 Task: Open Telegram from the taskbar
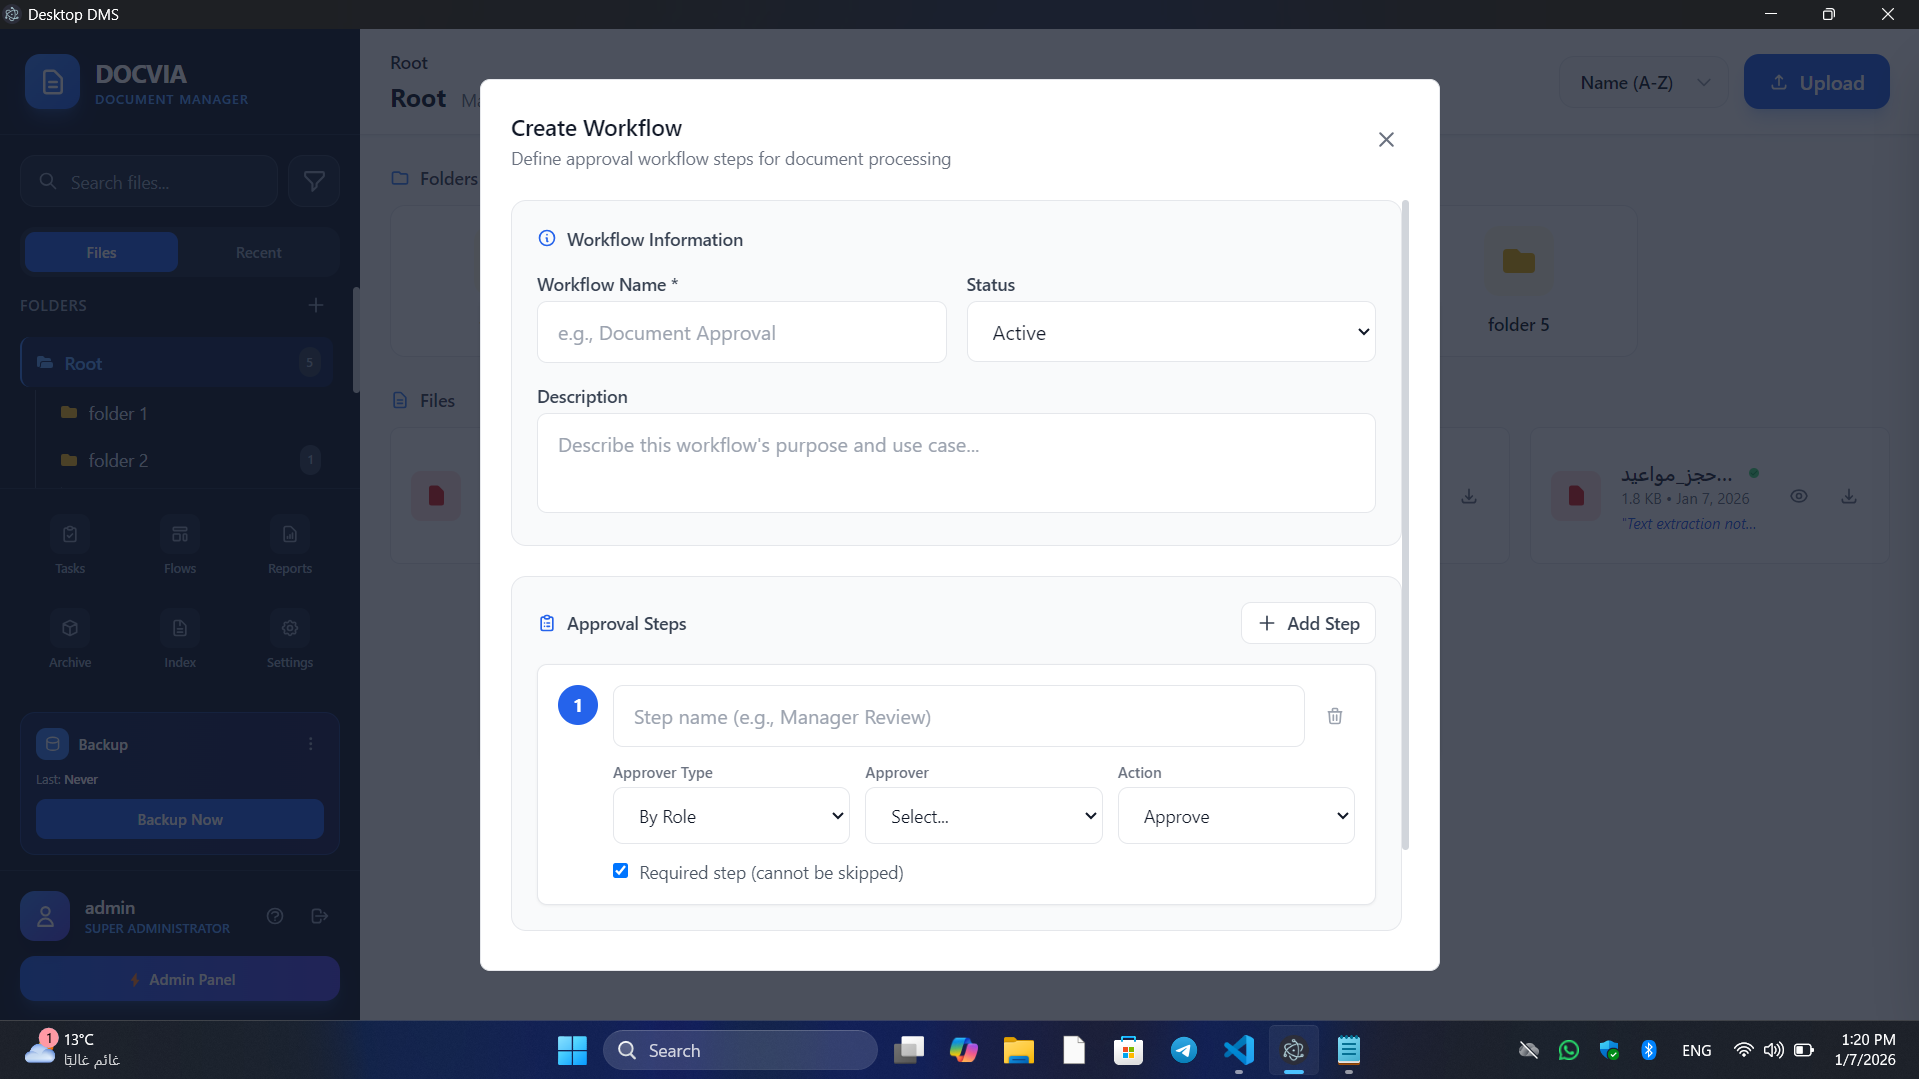click(1184, 1051)
